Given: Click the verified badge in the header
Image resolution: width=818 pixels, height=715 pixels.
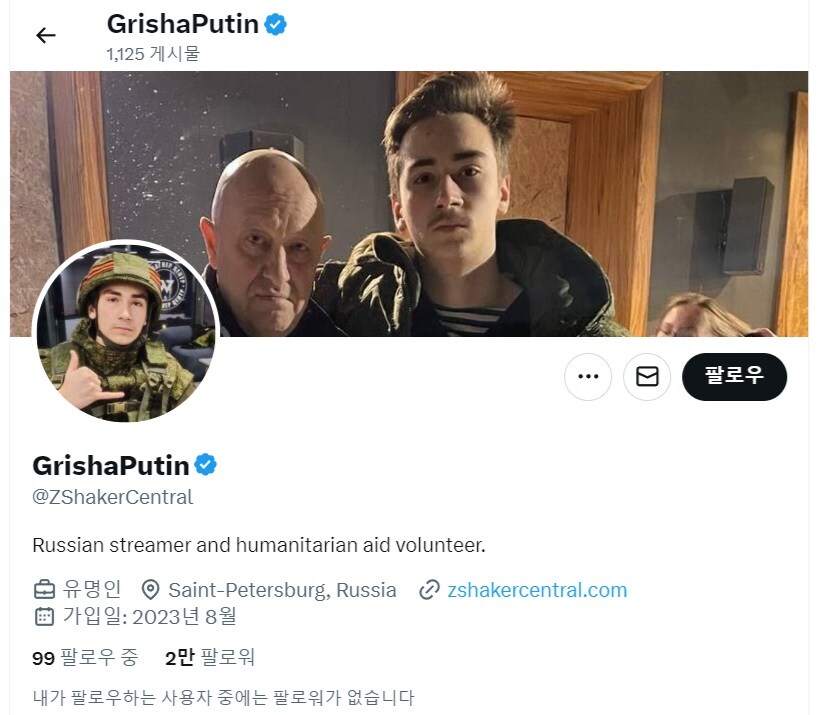Looking at the screenshot, I should point(275,24).
